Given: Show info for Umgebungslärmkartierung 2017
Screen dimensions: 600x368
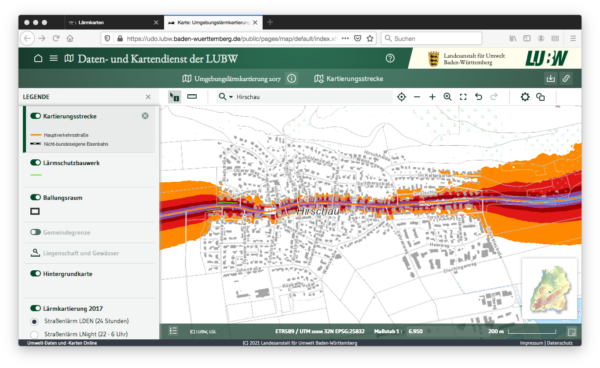Looking at the screenshot, I should (292, 78).
